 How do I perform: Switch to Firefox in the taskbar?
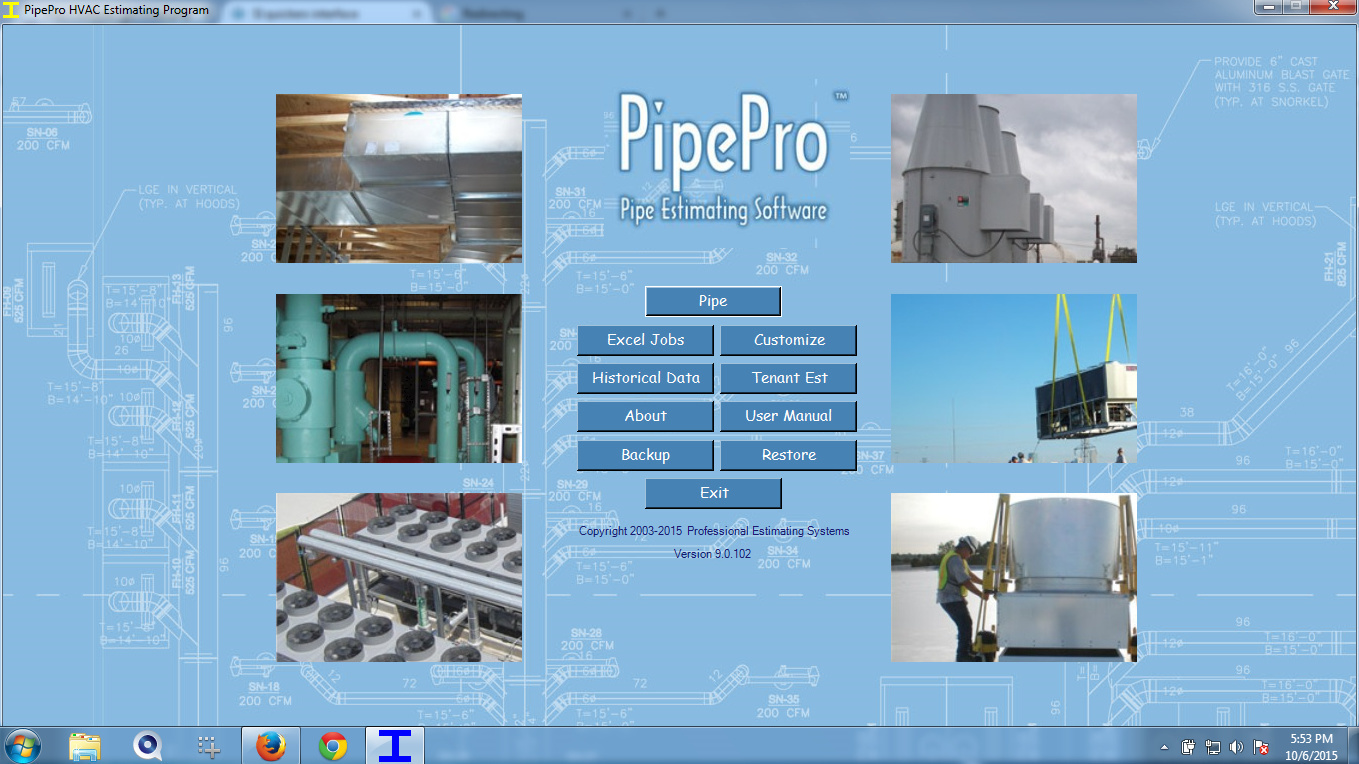tap(270, 746)
